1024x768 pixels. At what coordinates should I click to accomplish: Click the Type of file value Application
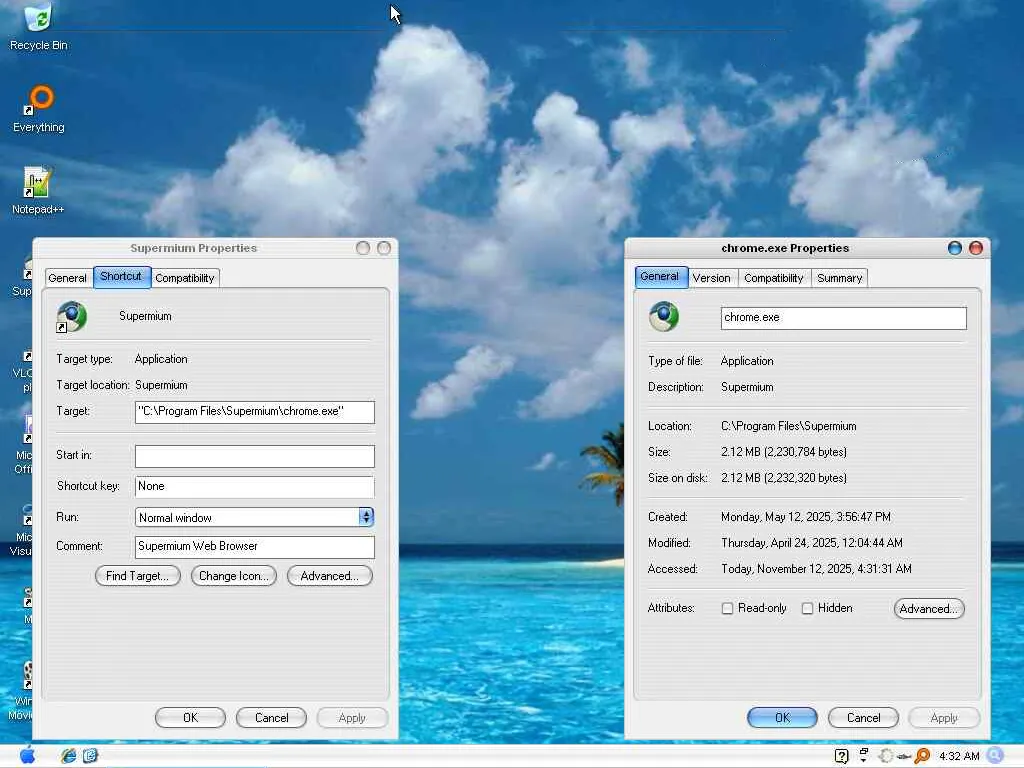coord(747,361)
